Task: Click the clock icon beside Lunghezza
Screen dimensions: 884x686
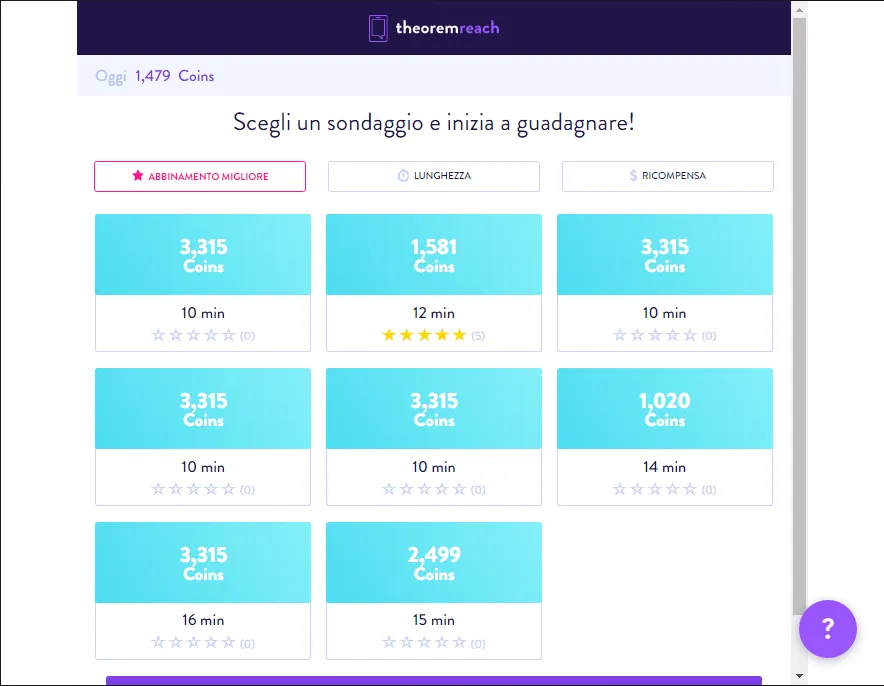Action: (x=403, y=176)
